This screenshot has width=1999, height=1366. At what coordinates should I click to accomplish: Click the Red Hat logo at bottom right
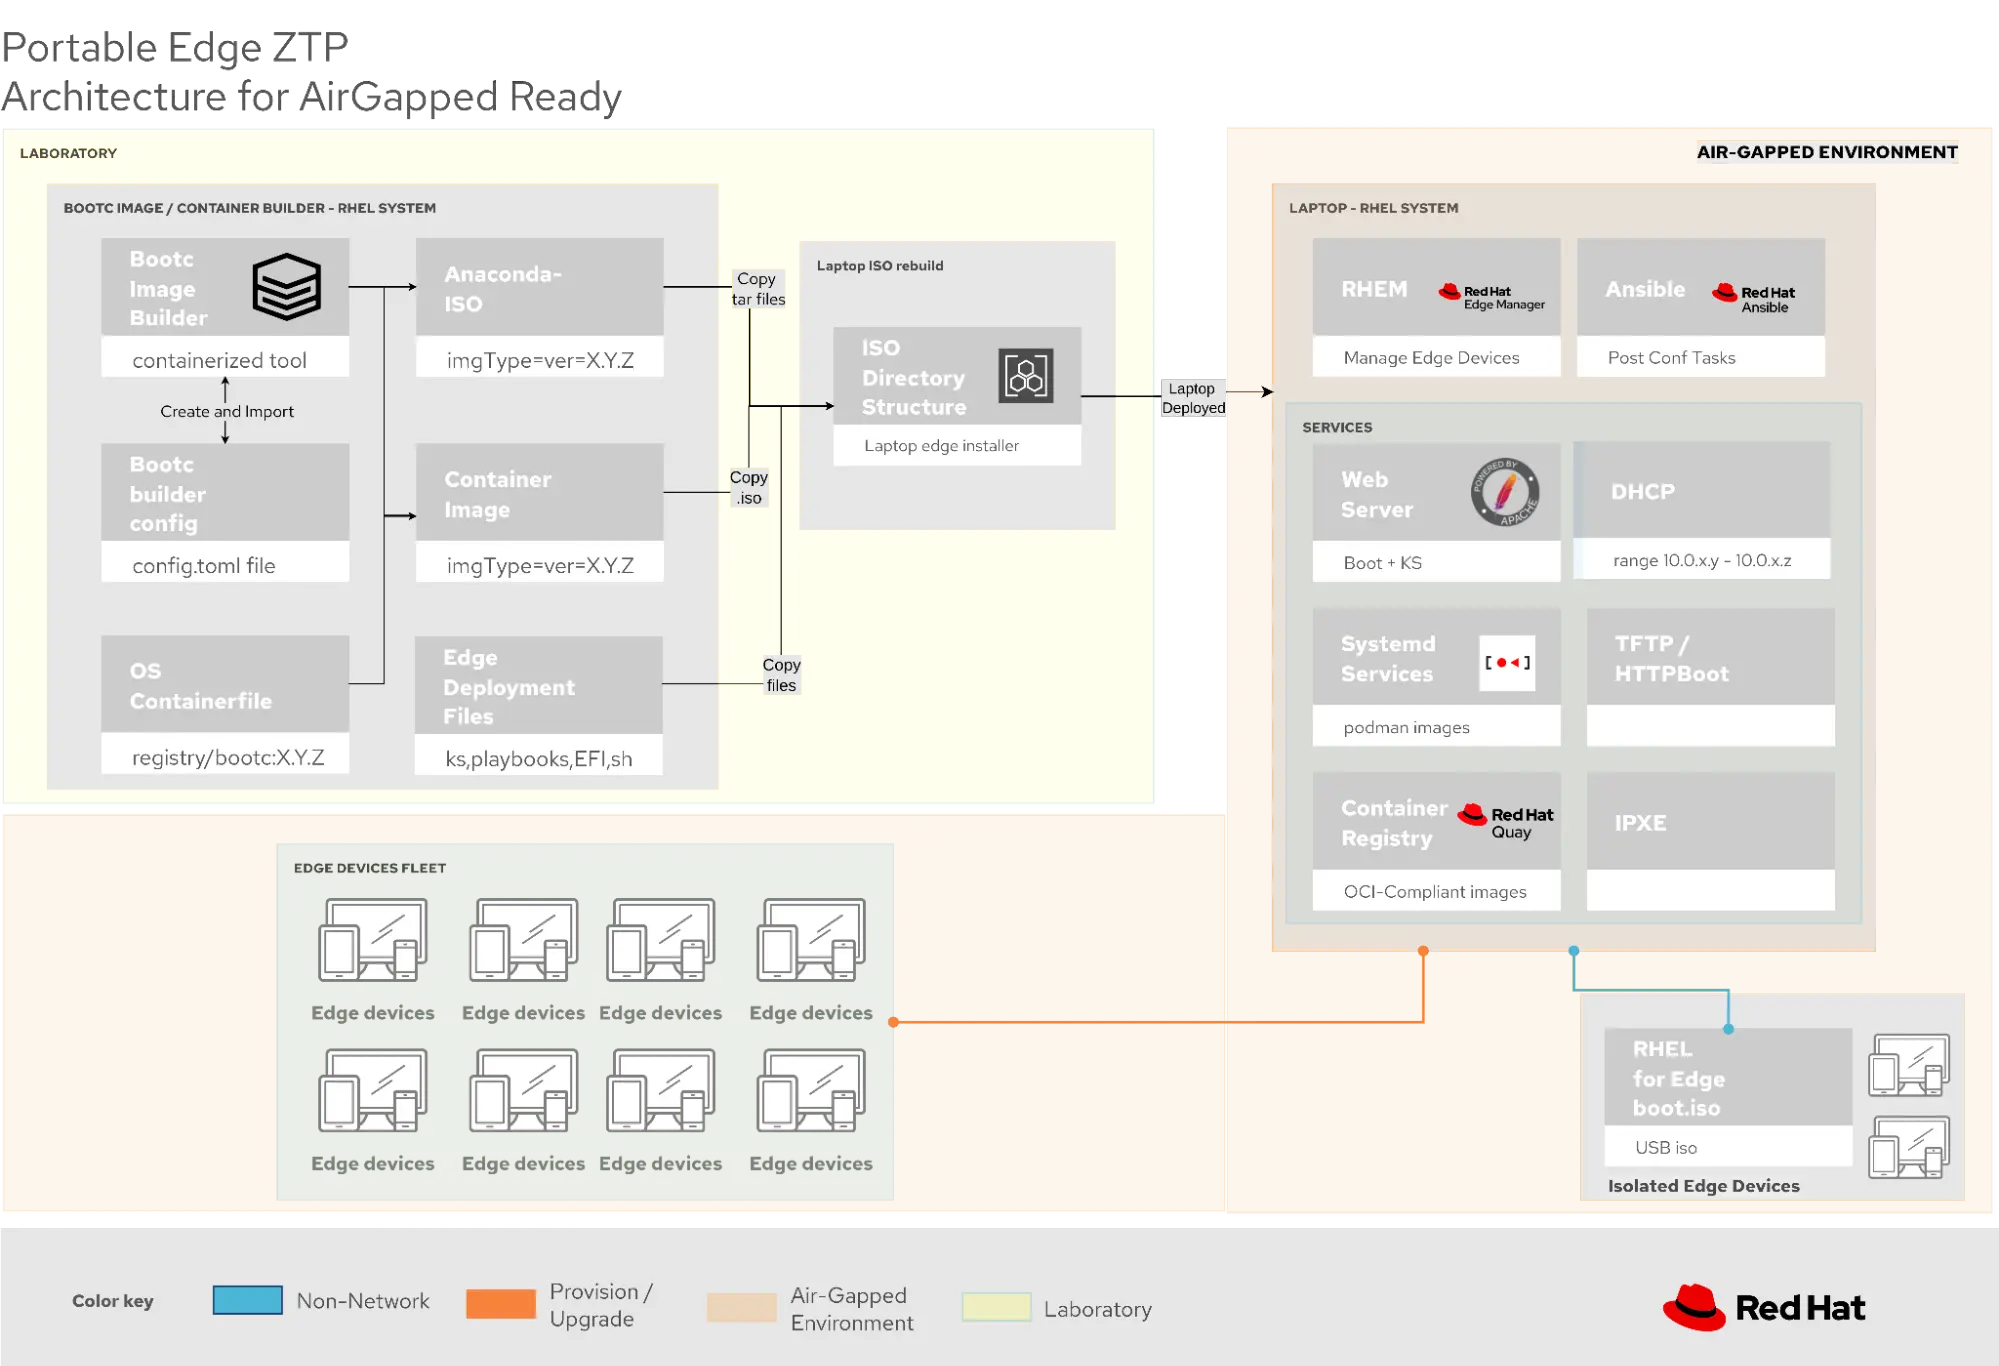1764,1307
